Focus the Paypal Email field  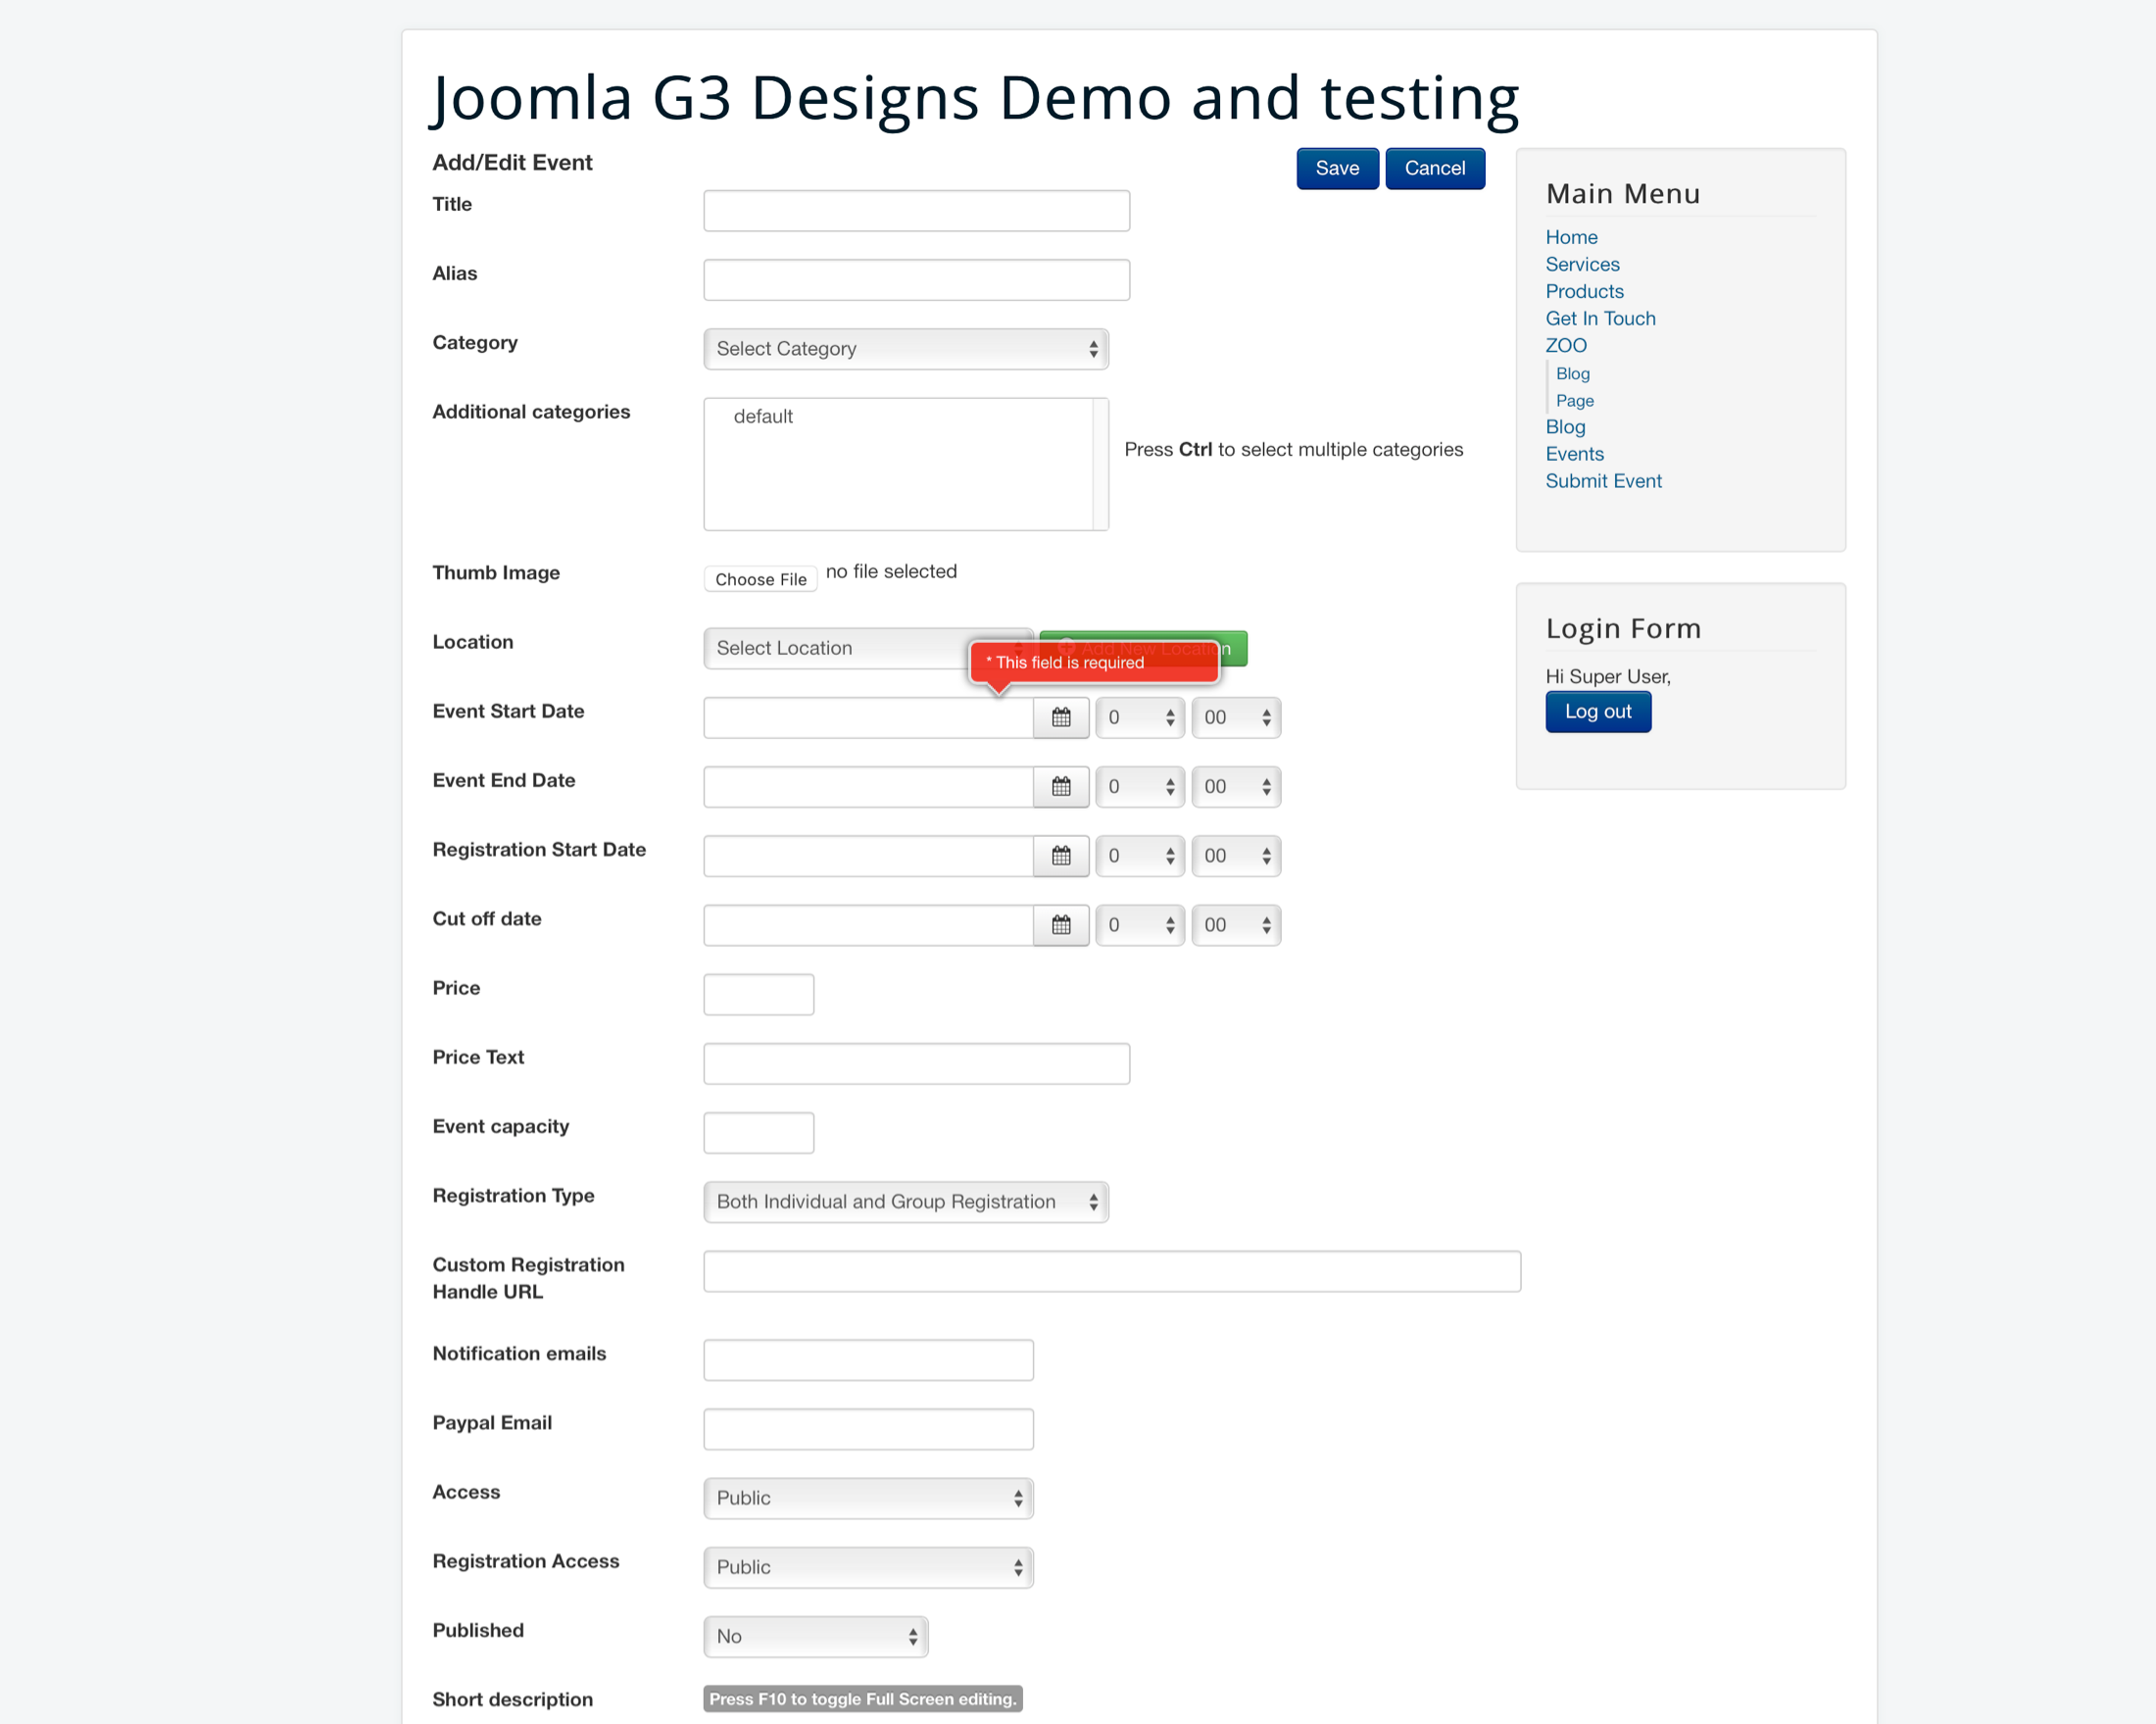click(x=868, y=1428)
